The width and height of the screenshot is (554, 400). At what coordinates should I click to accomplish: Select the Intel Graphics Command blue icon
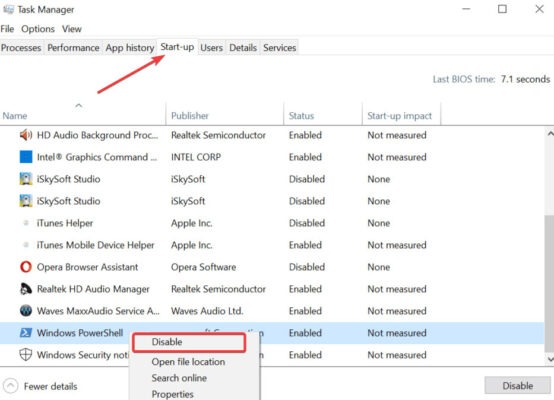tap(25, 157)
